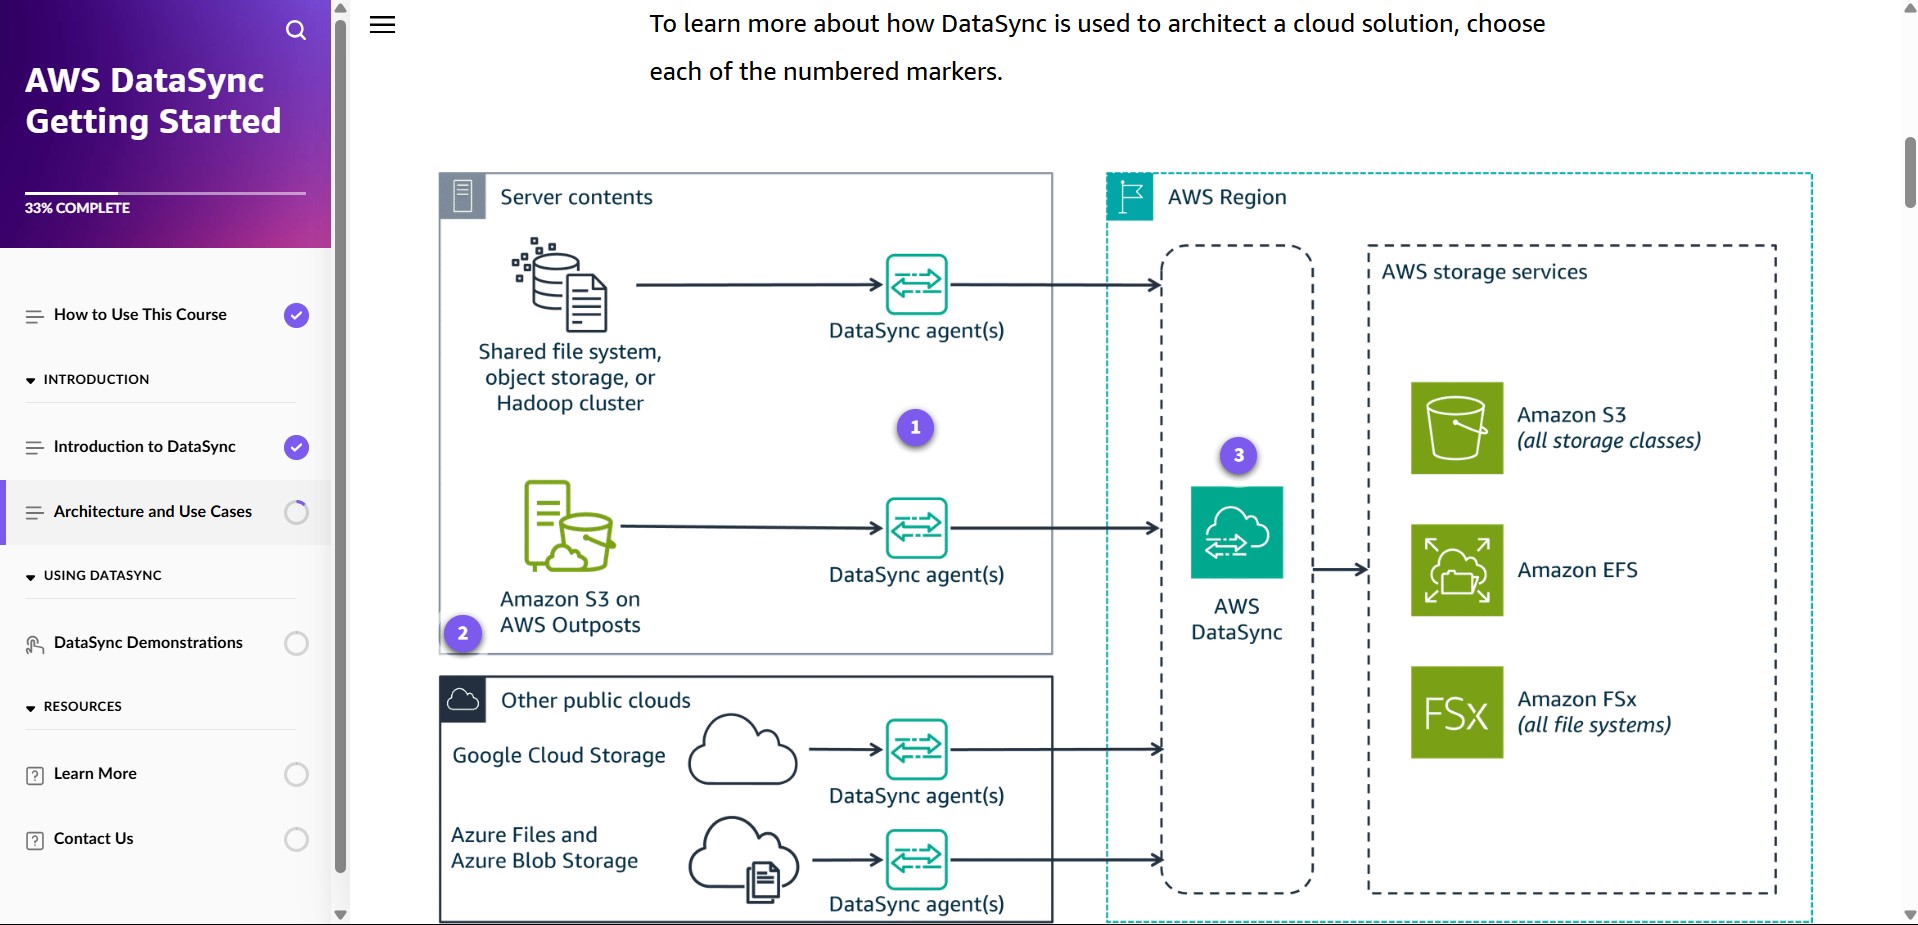Select numbered marker 2 in diagram

pos(462,633)
